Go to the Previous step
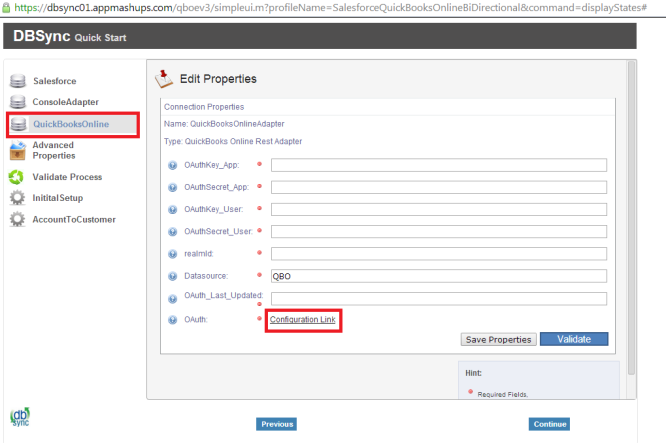Screen dimensions: 666x443 277,424
